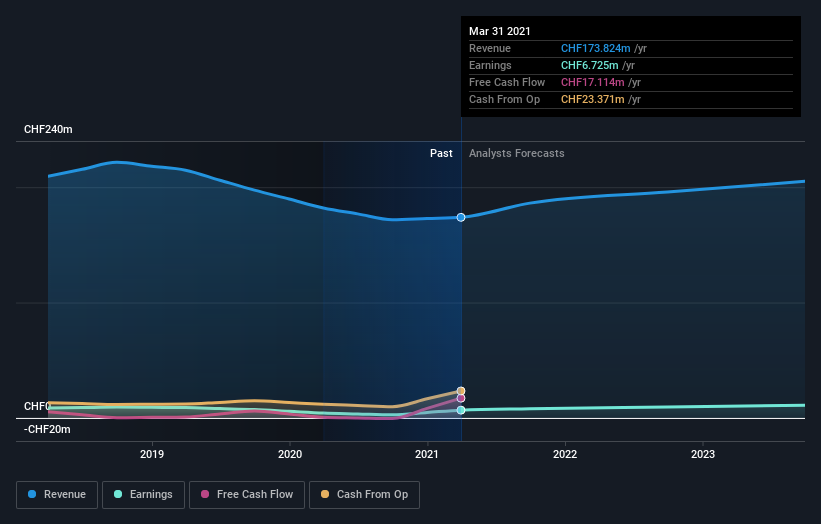Click the Mar 31 2021 tooltip date

500,31
